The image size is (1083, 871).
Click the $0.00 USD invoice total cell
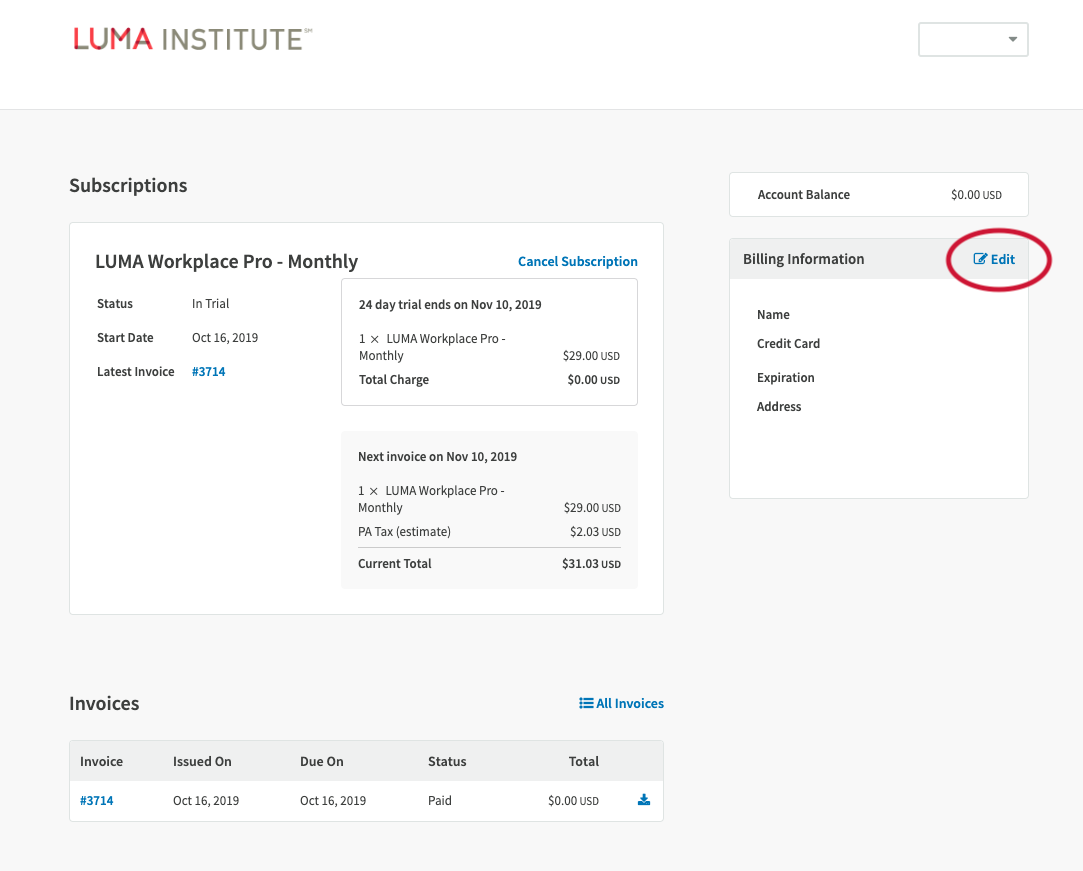[x=573, y=801]
